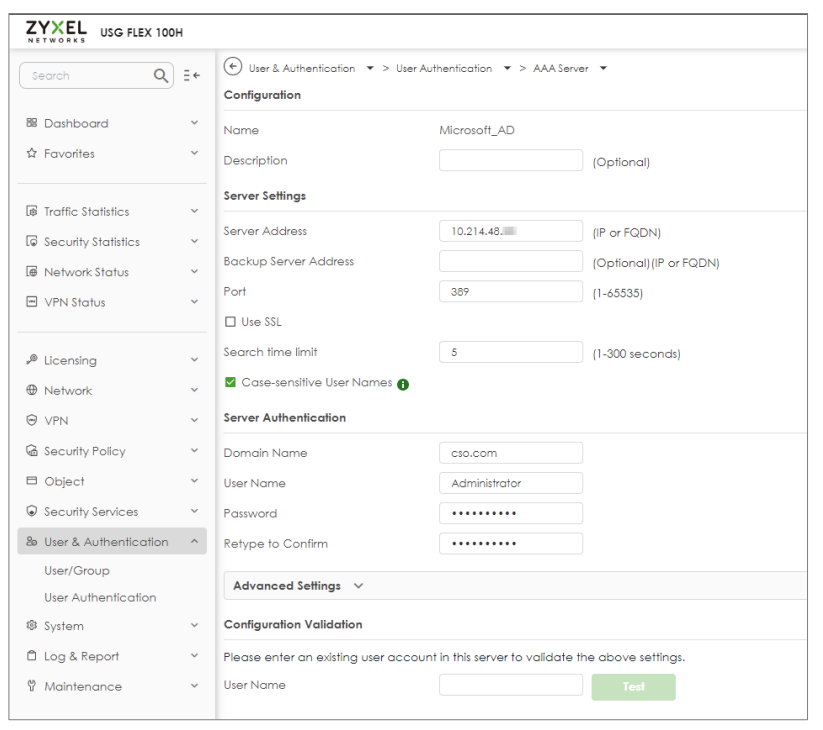This screenshot has width=823, height=730.
Task: Collapse the sidebar menu icon
Action: 192,76
